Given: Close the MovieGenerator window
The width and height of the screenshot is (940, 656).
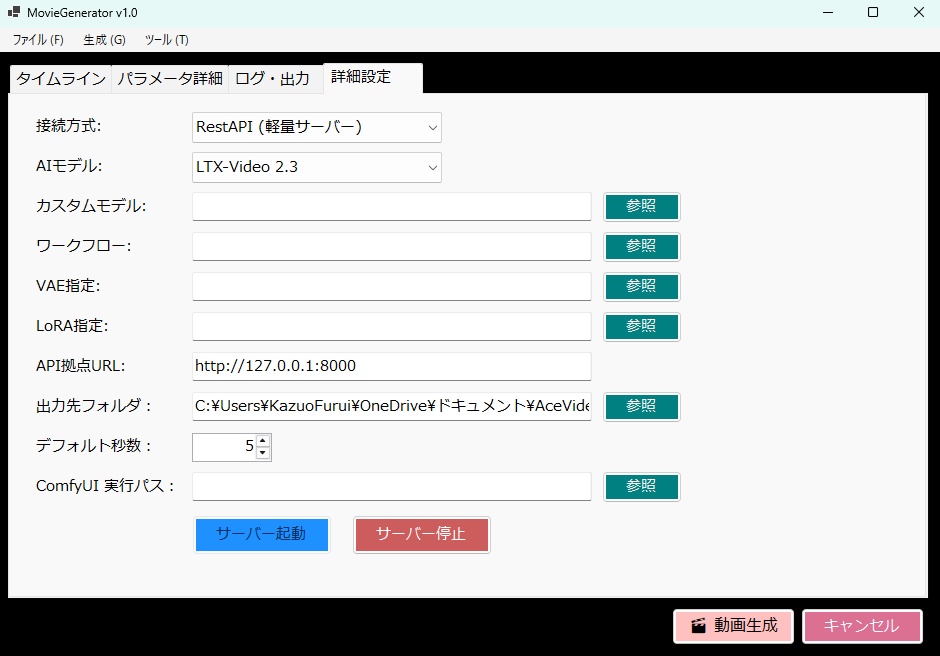Looking at the screenshot, I should click(918, 13).
